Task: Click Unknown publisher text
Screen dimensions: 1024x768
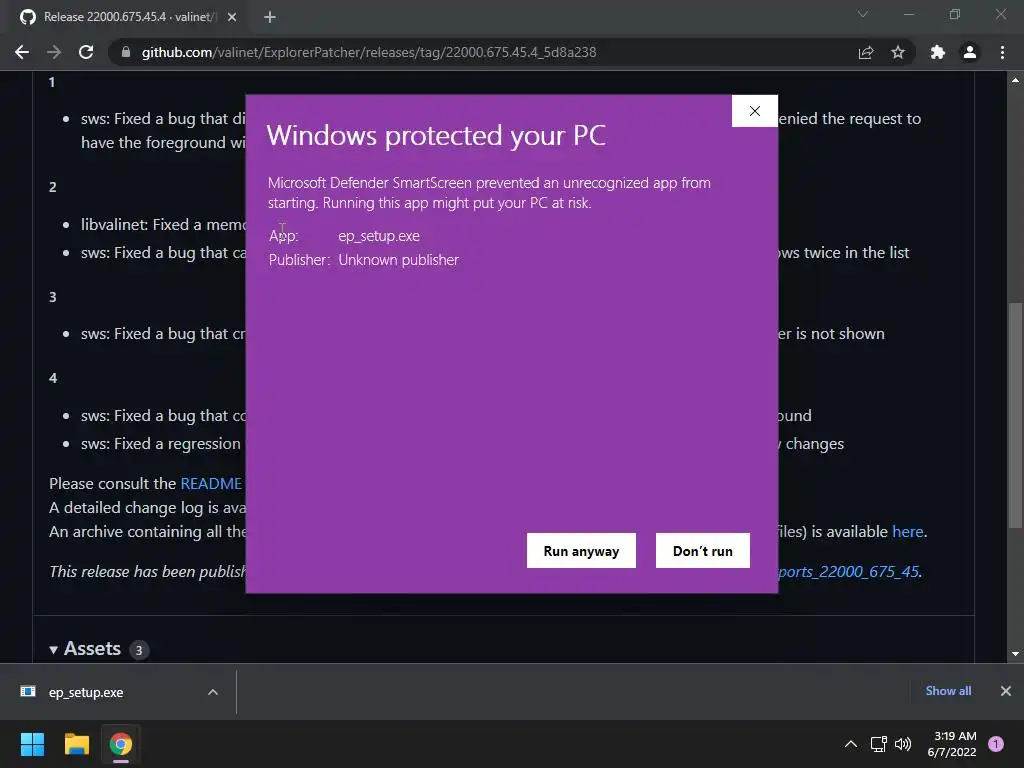Action: [398, 260]
